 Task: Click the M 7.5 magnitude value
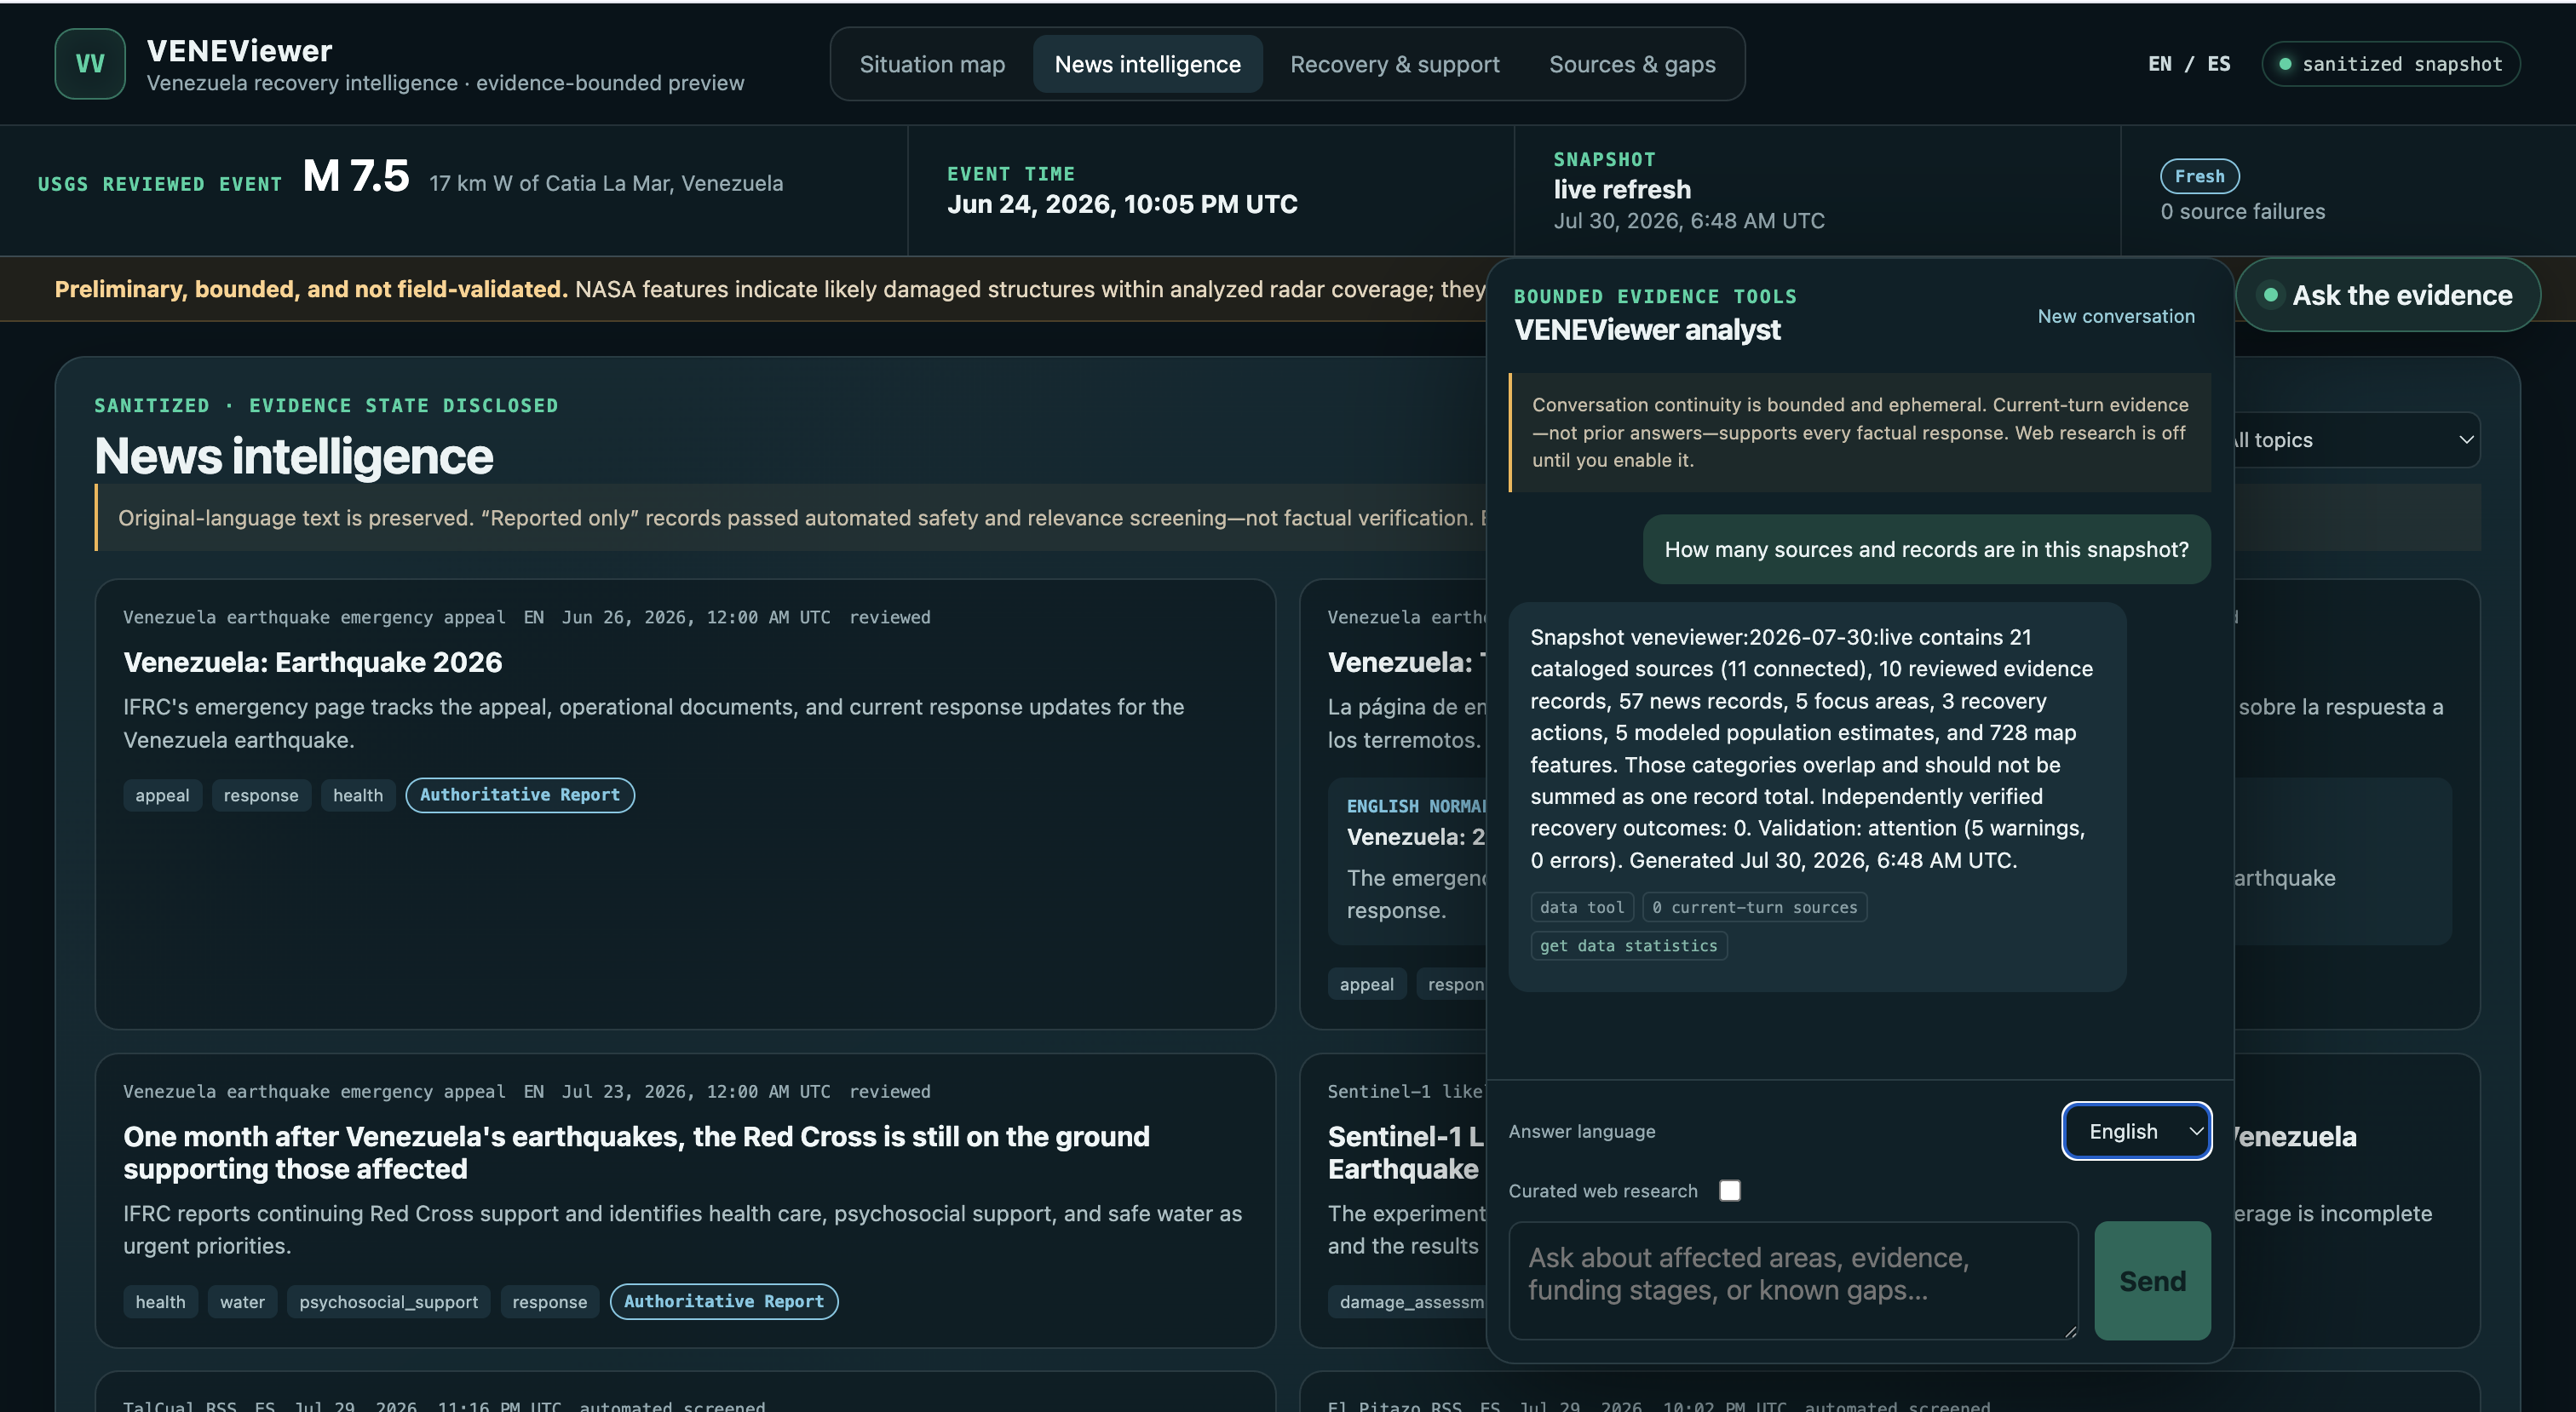[356, 176]
